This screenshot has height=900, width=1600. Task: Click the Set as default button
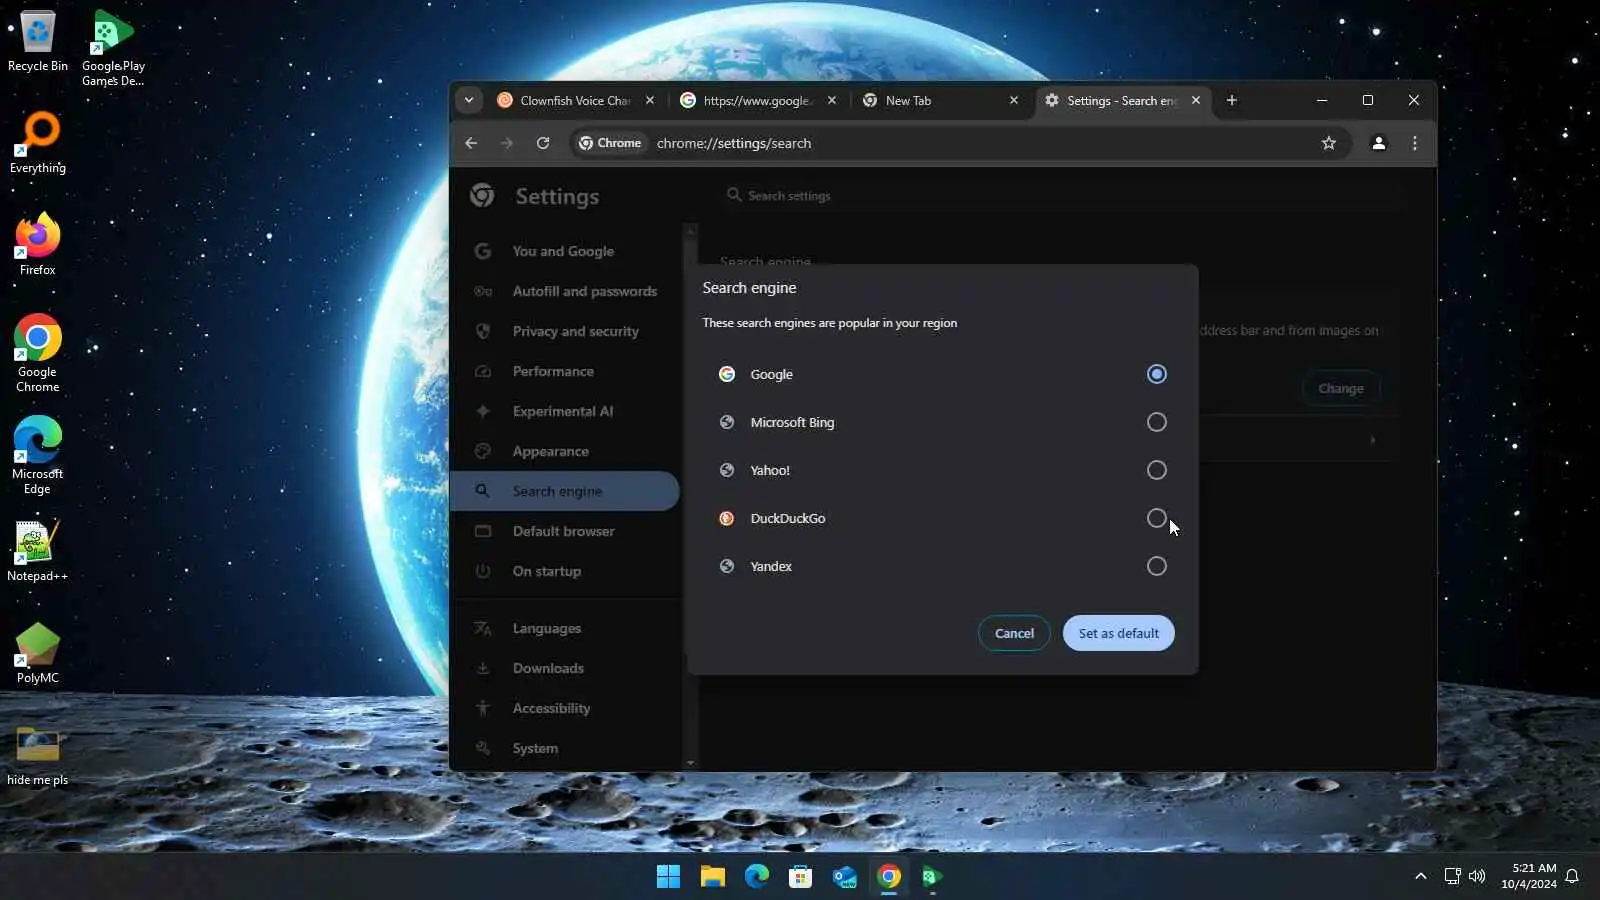click(1118, 633)
